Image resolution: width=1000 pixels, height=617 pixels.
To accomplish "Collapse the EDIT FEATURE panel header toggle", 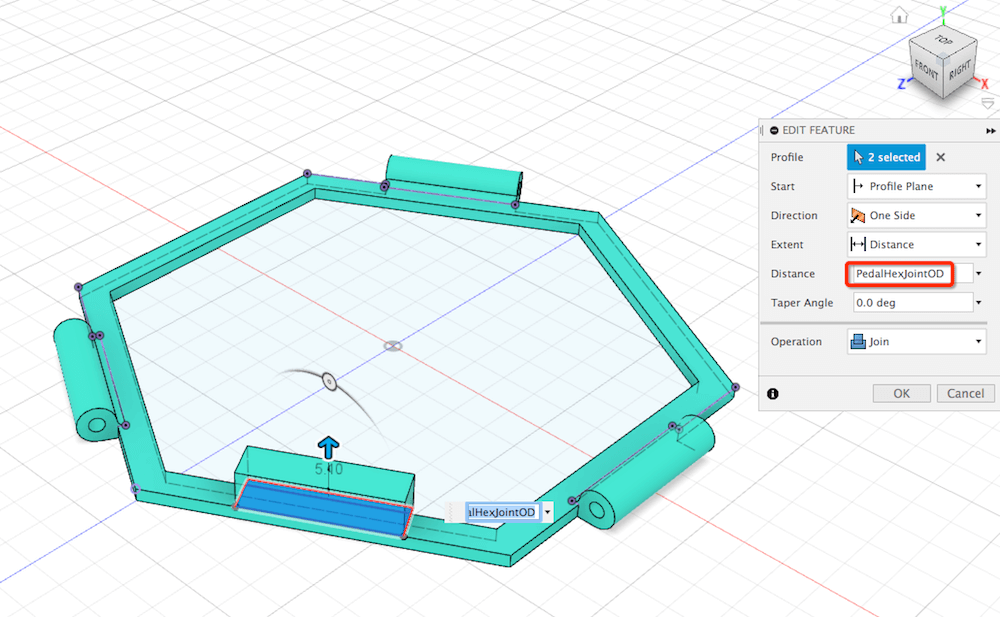I will [x=774, y=131].
